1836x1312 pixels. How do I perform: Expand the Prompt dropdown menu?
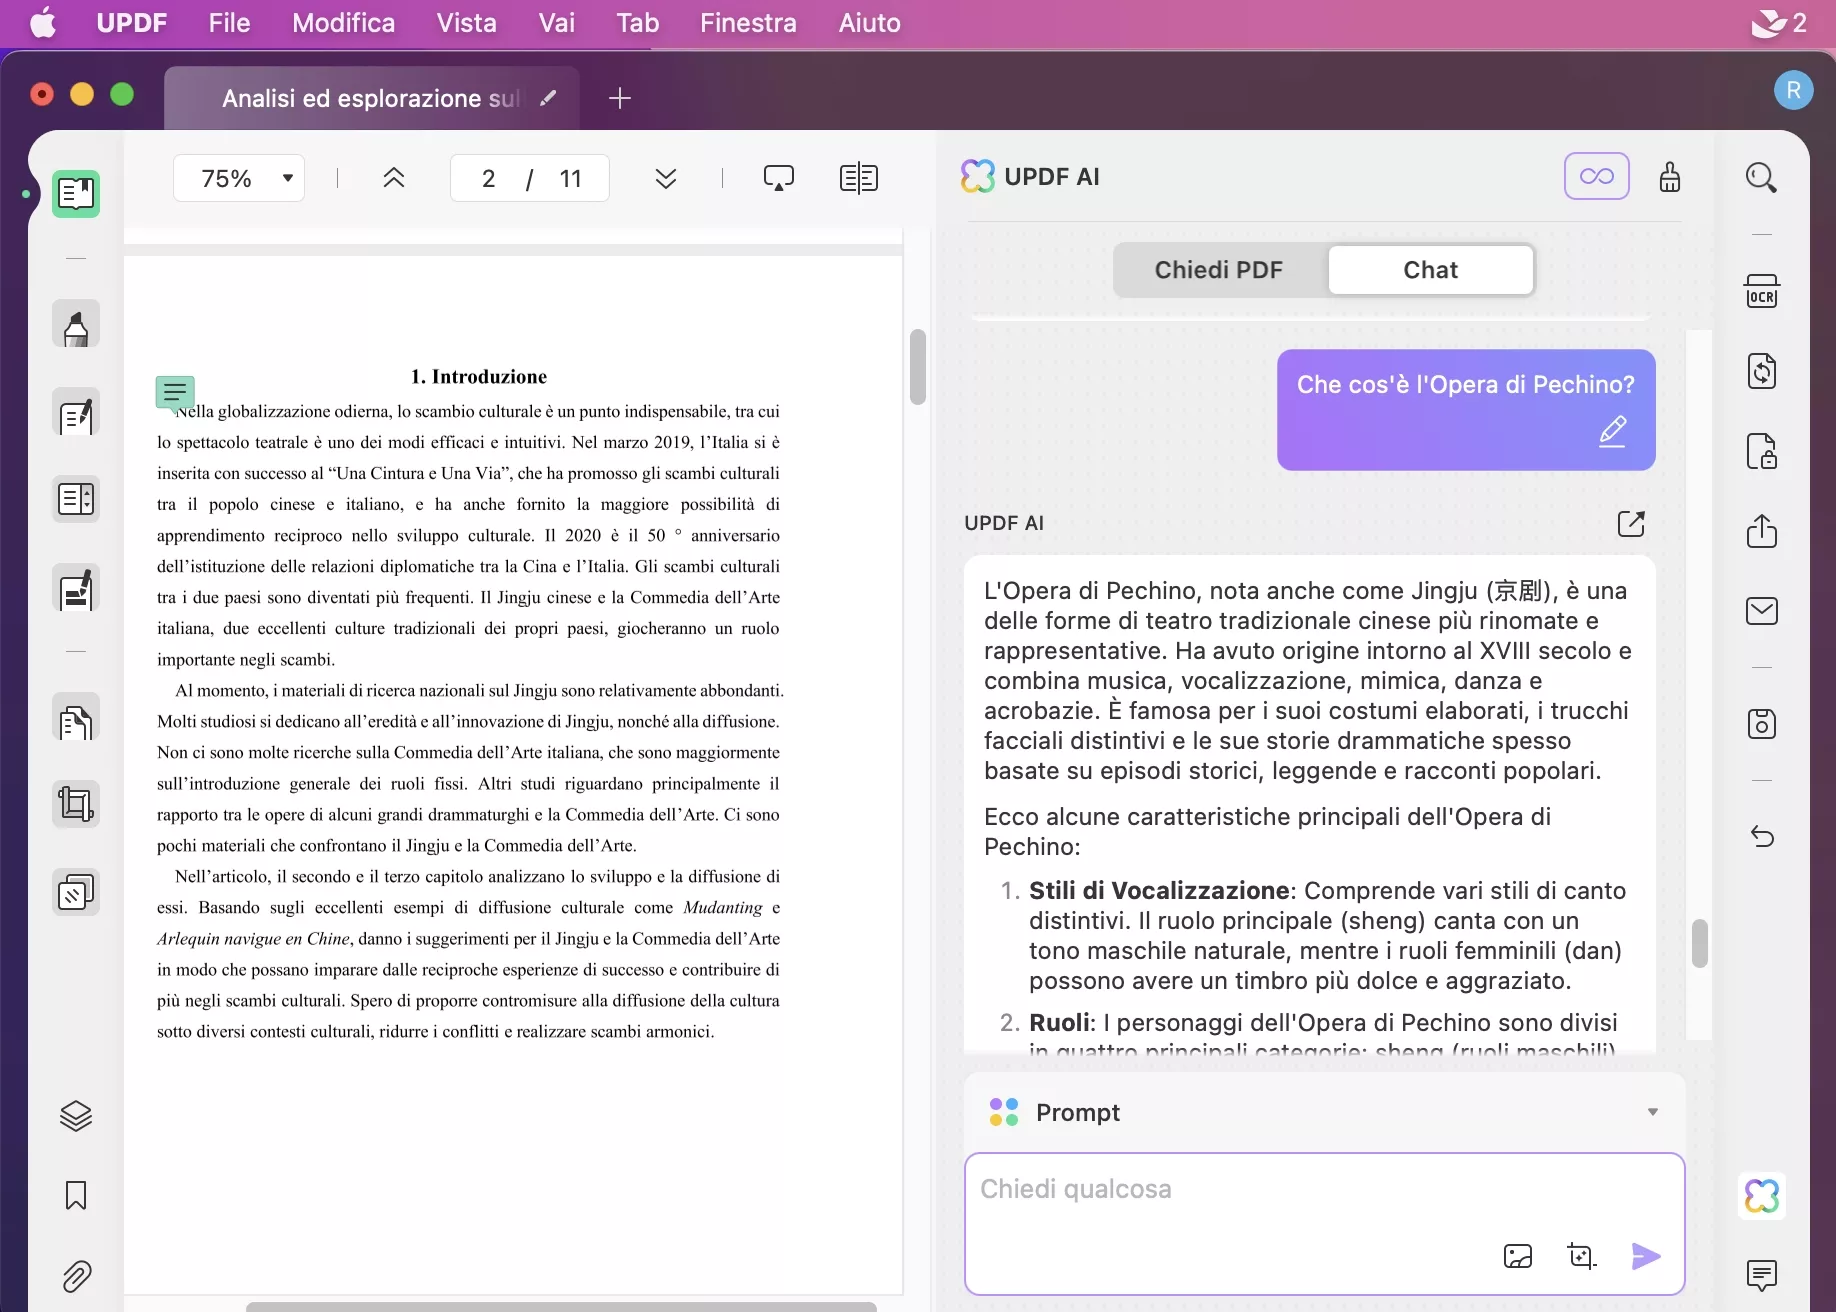click(x=1653, y=1112)
